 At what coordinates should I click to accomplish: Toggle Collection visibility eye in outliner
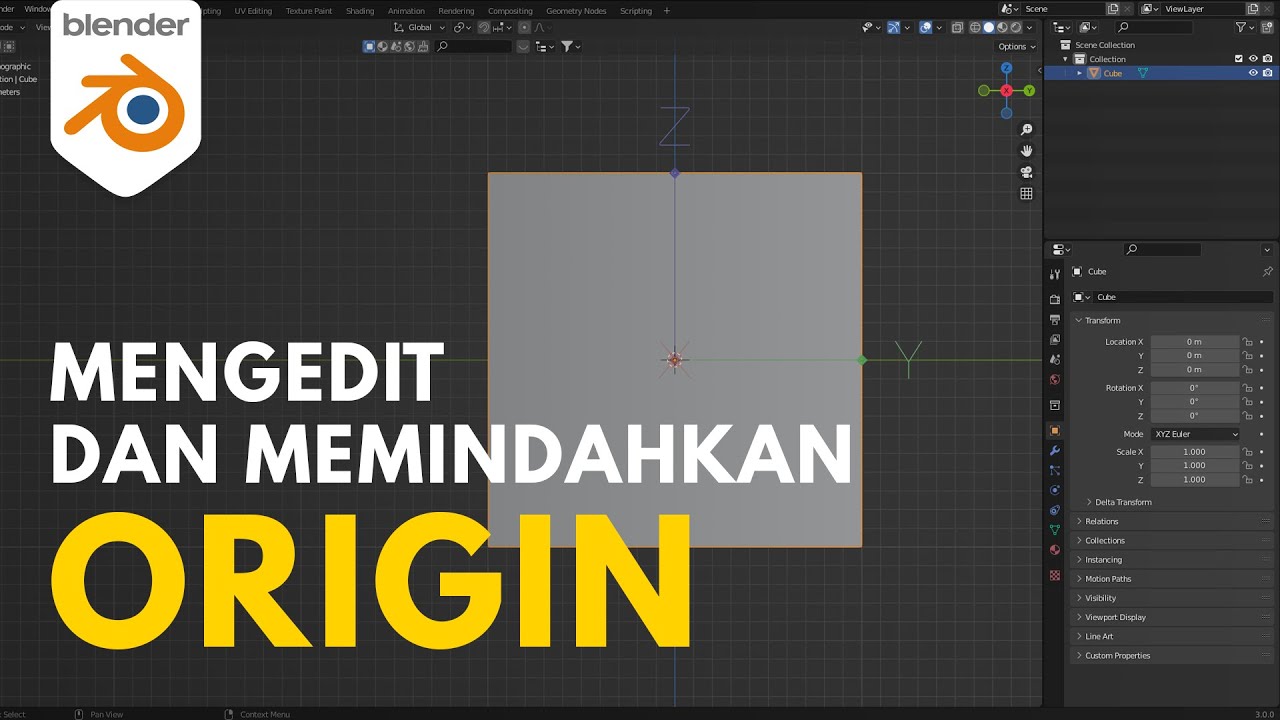pyautogui.click(x=1253, y=59)
